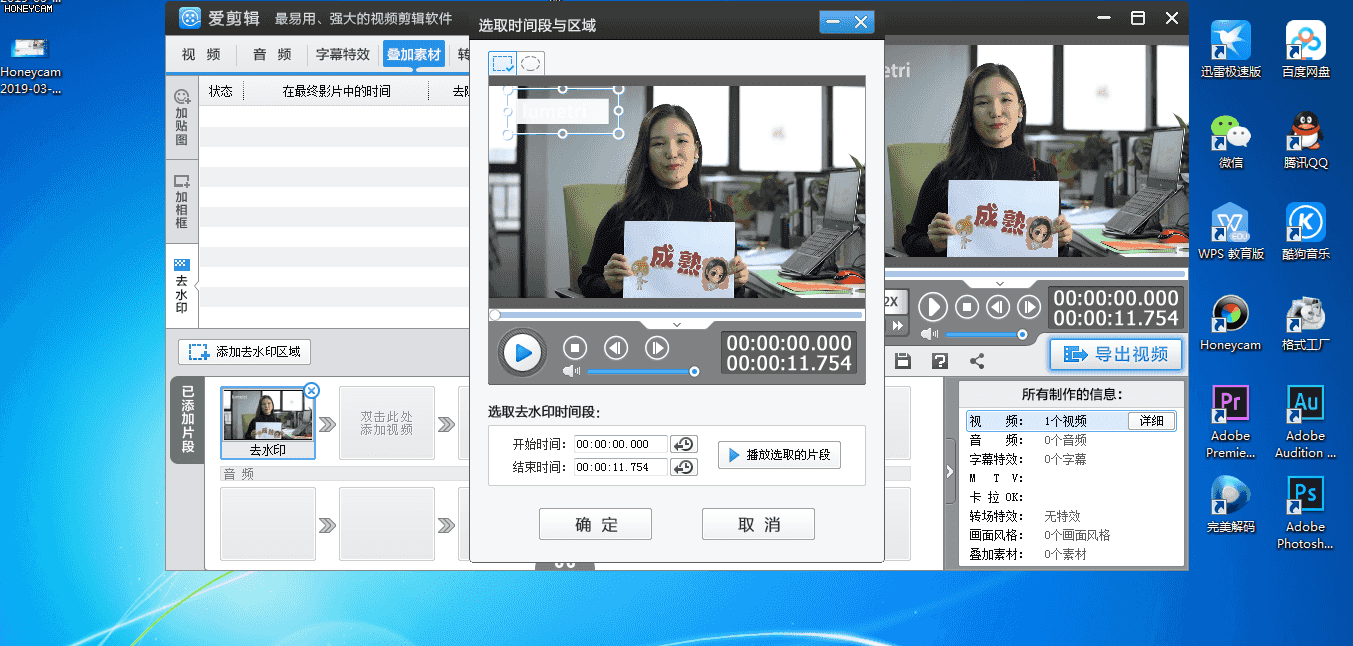Switch to the 字幕特效 tab
This screenshot has width=1353, height=646.
(343, 55)
